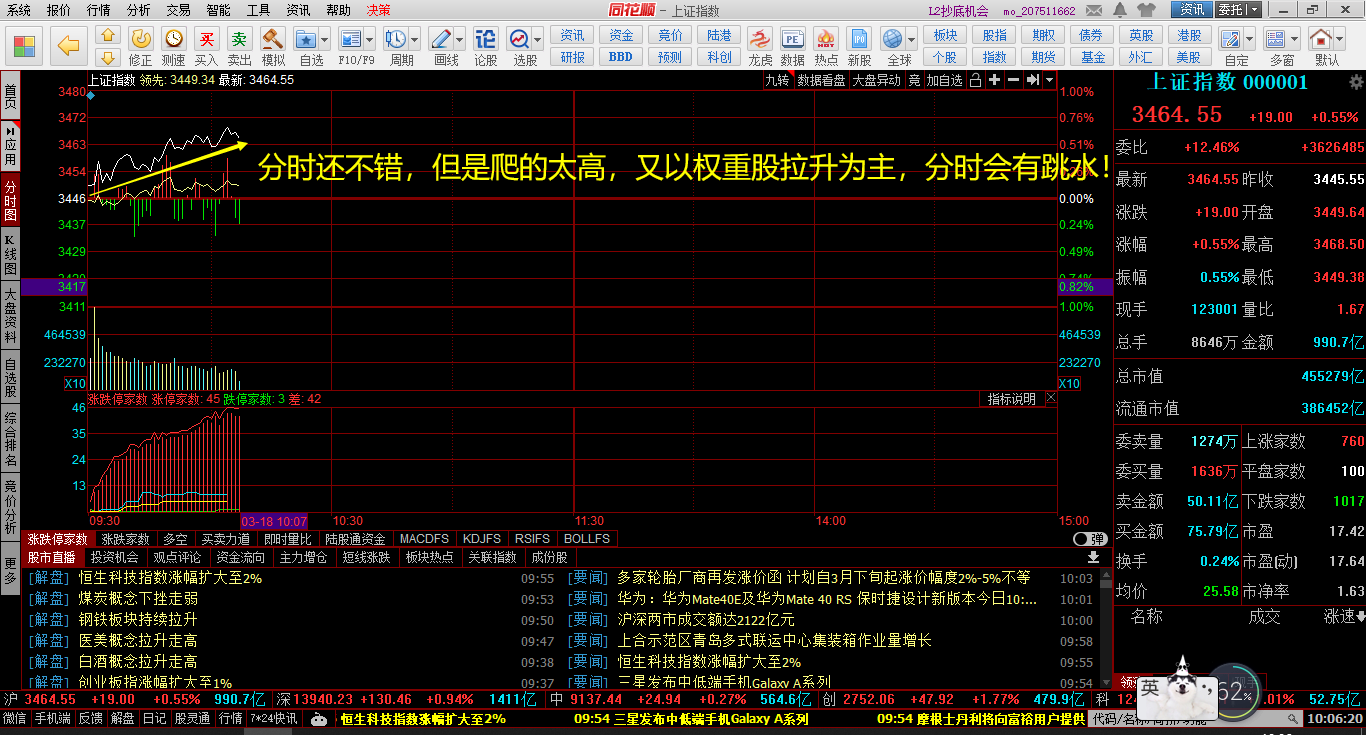
Task: Open the 自选 star folder icon
Action: tap(305, 39)
